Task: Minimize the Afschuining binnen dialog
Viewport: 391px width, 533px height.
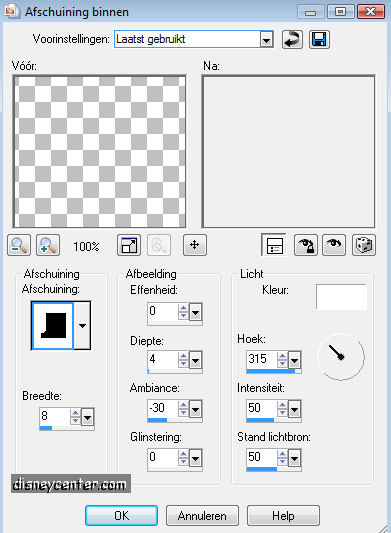Action: 311,12
